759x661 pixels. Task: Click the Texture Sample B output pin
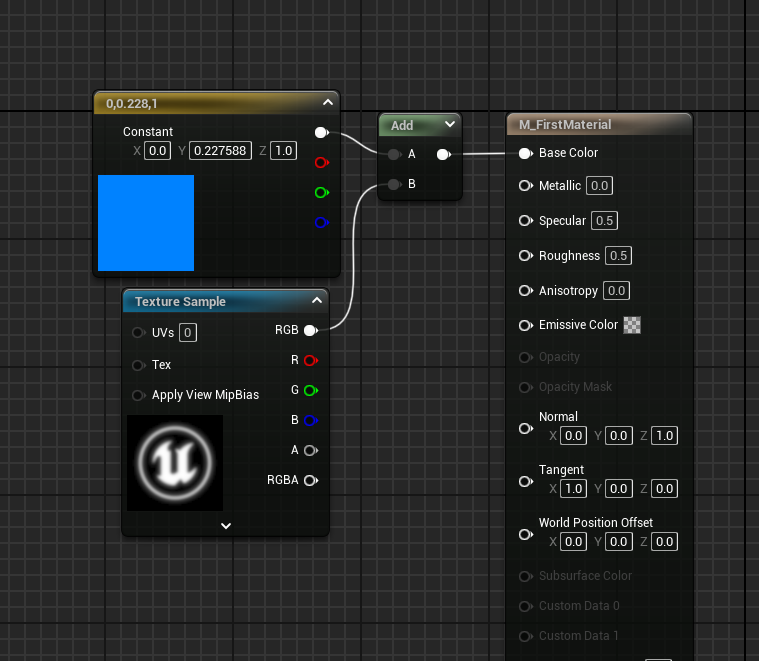pyautogui.click(x=311, y=421)
